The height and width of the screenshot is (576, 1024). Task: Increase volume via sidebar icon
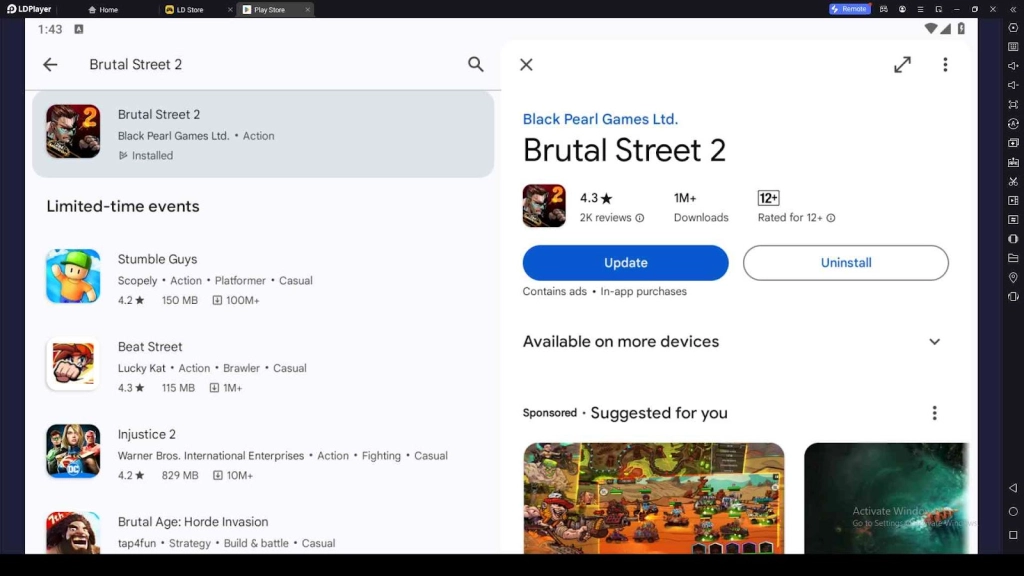pyautogui.click(x=1013, y=65)
